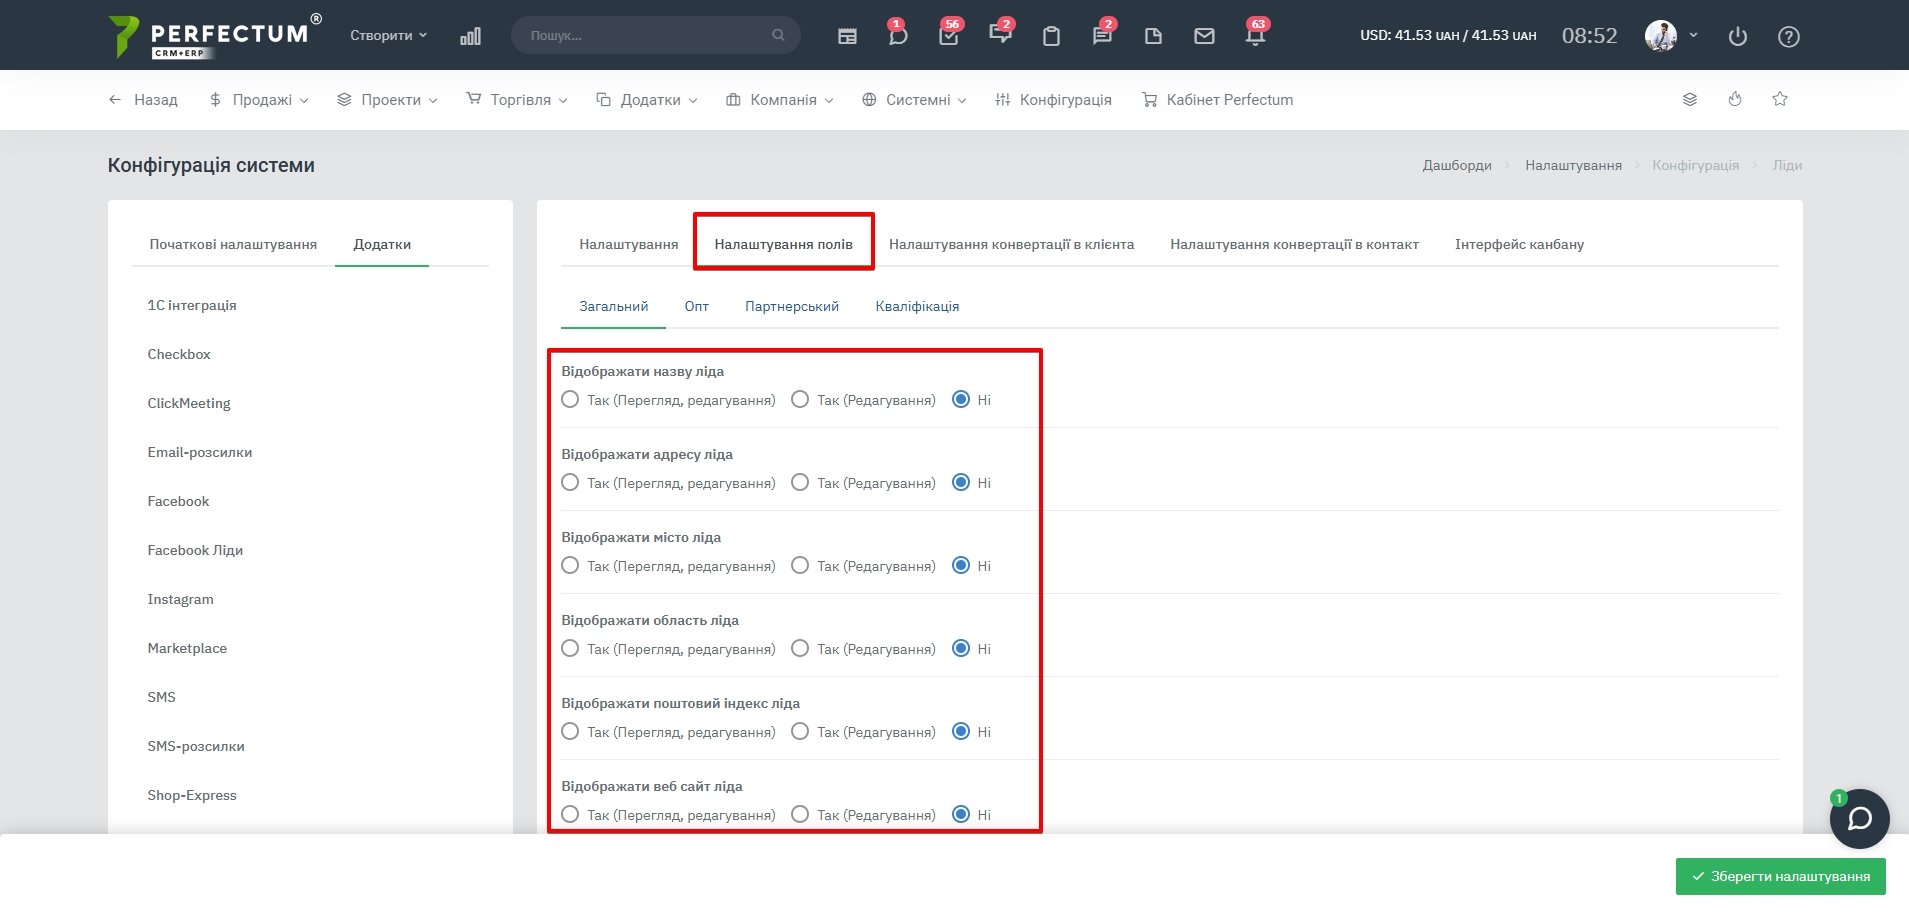Select 'Так (Редагування)' for веб сайт ліда
This screenshot has width=1909, height=916.
pos(800,815)
